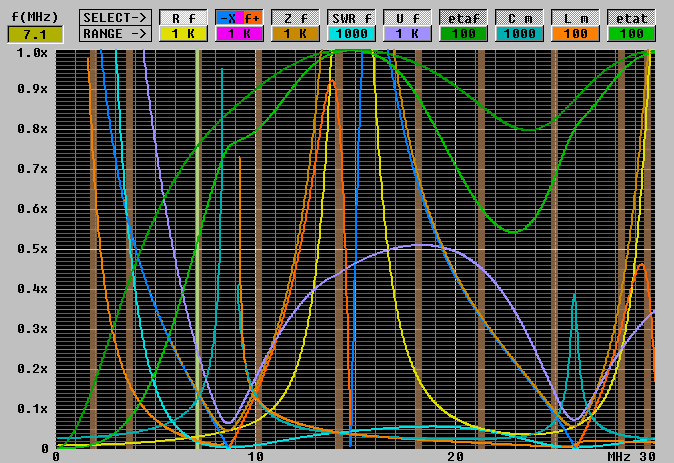This screenshot has height=463, width=674.
Task: Change the etat range value 100
Action: pyautogui.click(x=631, y=34)
